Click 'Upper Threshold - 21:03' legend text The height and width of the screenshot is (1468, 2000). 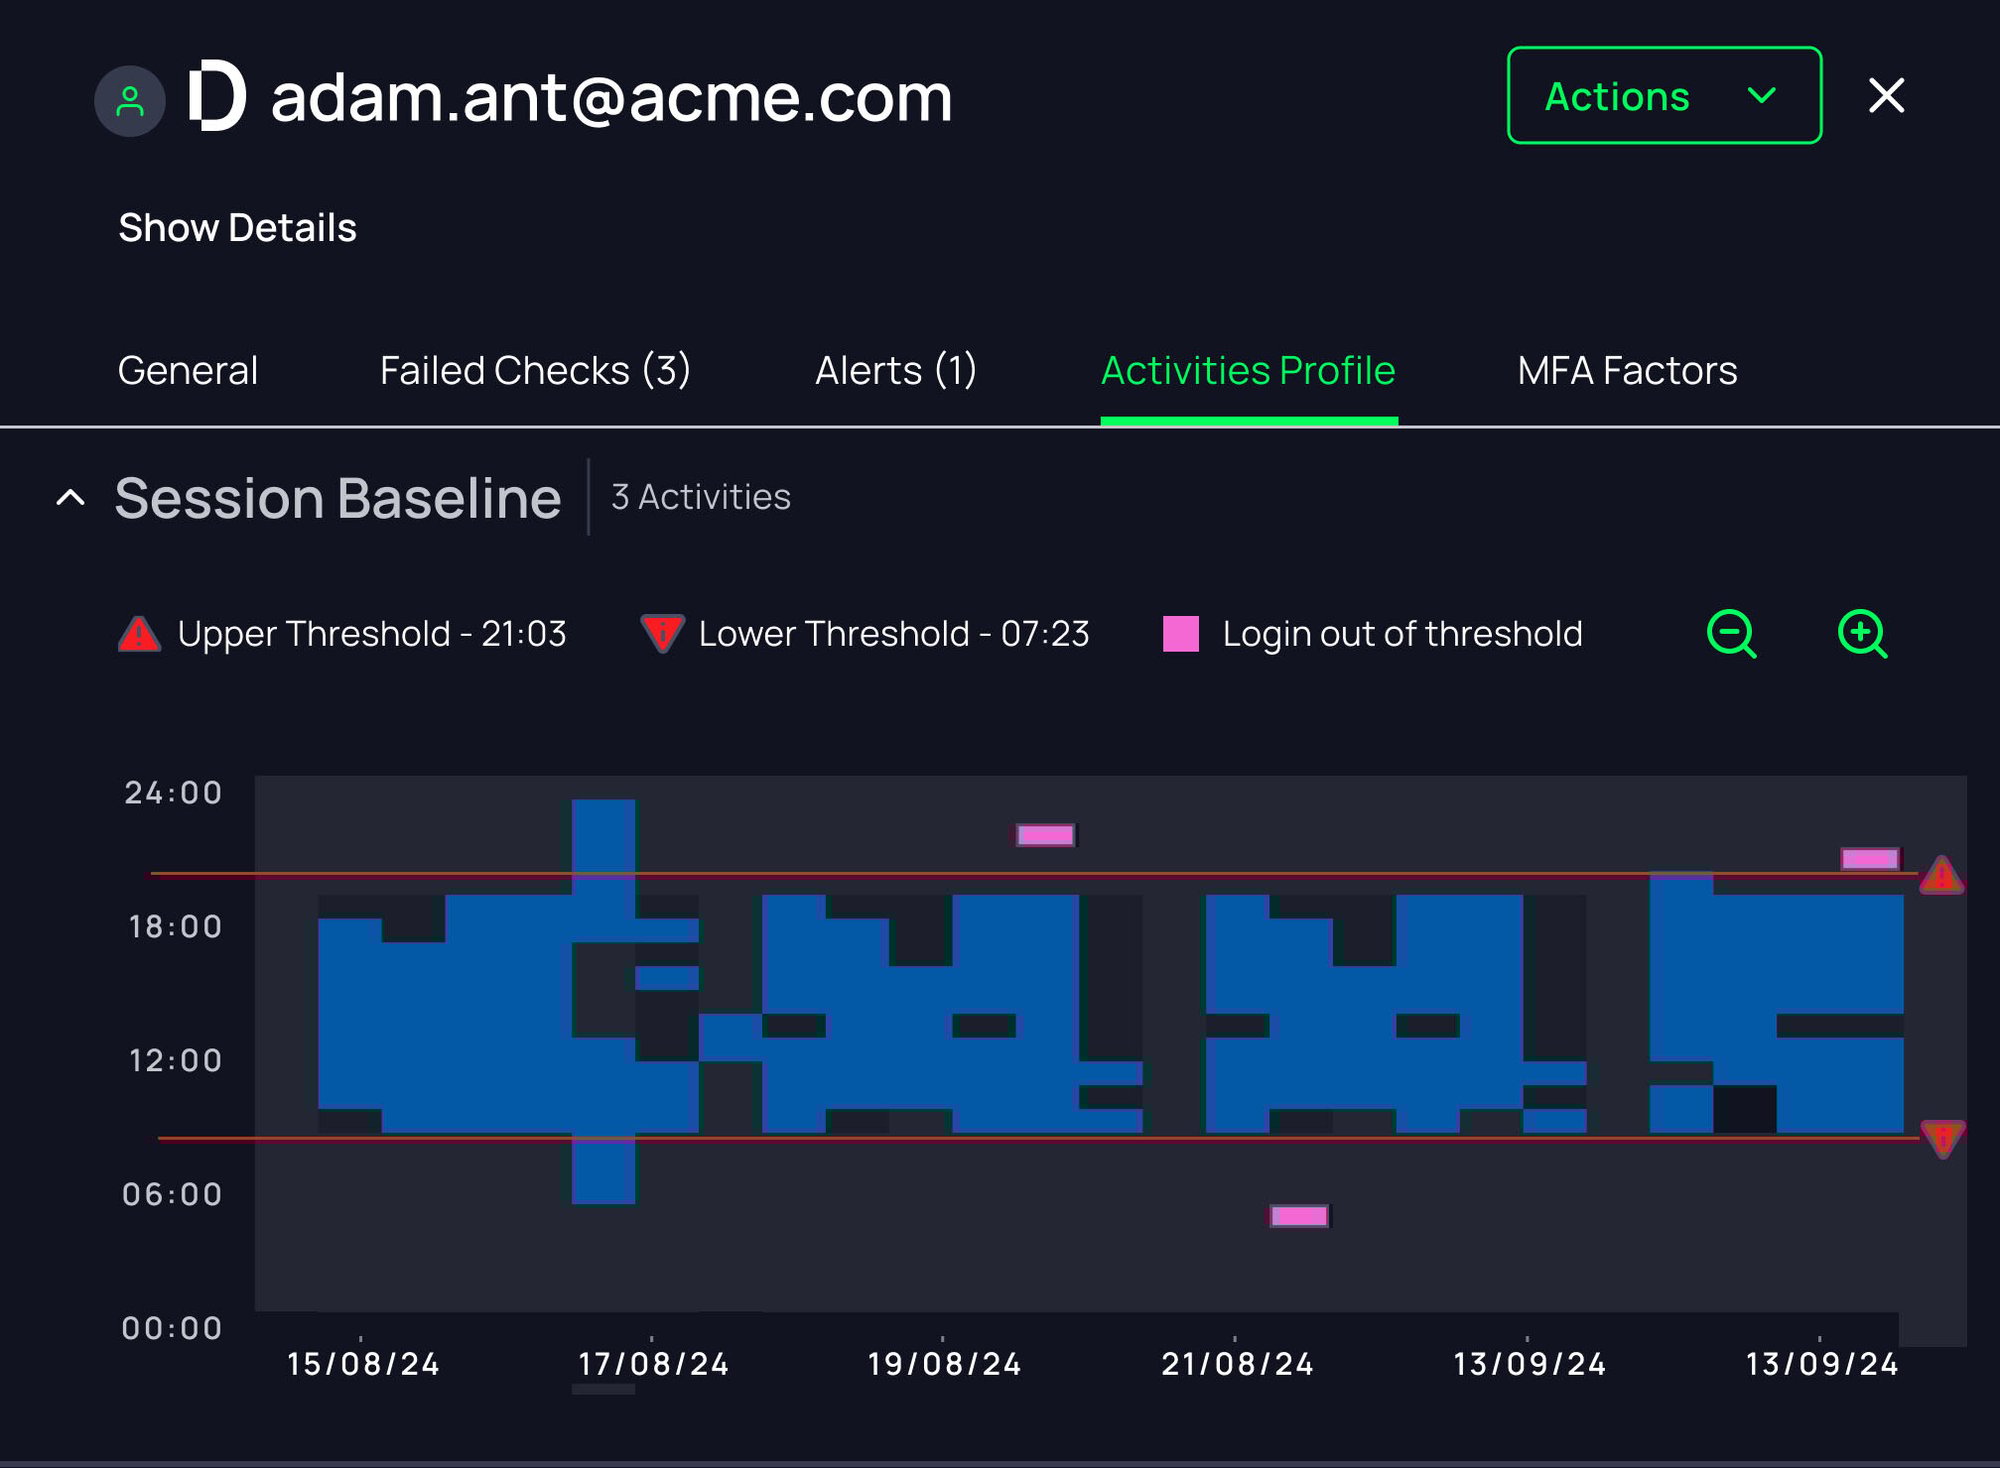pos(372,634)
